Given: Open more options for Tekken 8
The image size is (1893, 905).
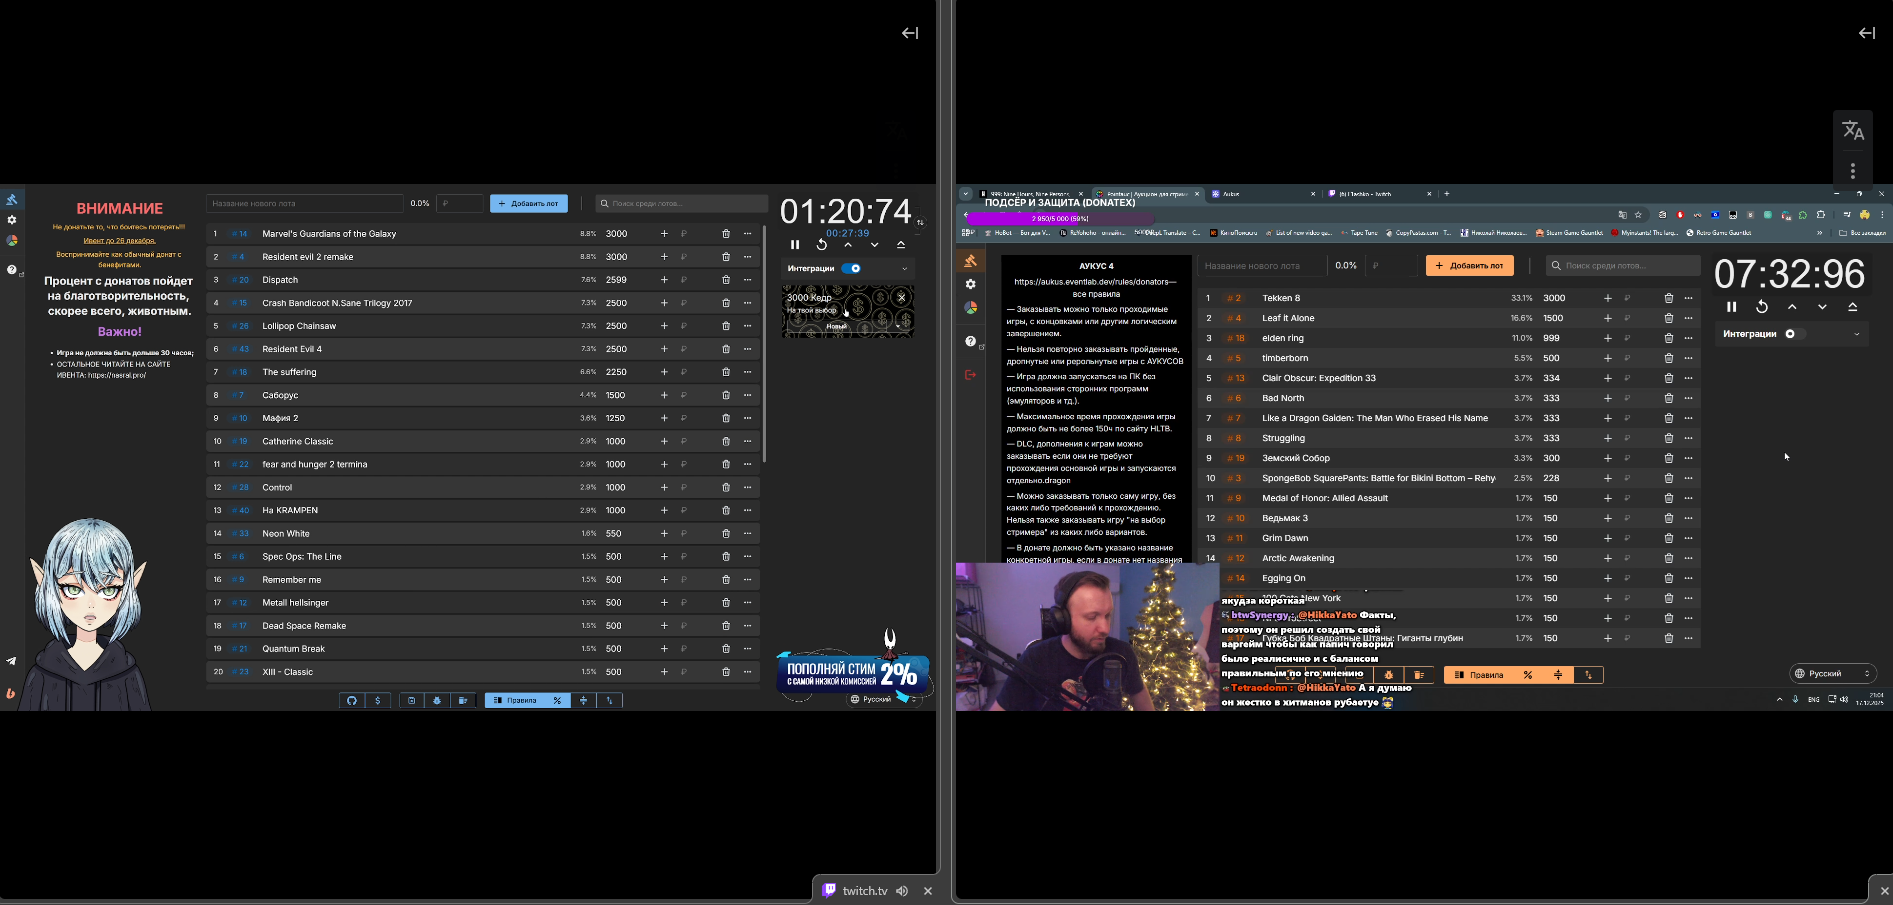Looking at the screenshot, I should pyautogui.click(x=1688, y=298).
